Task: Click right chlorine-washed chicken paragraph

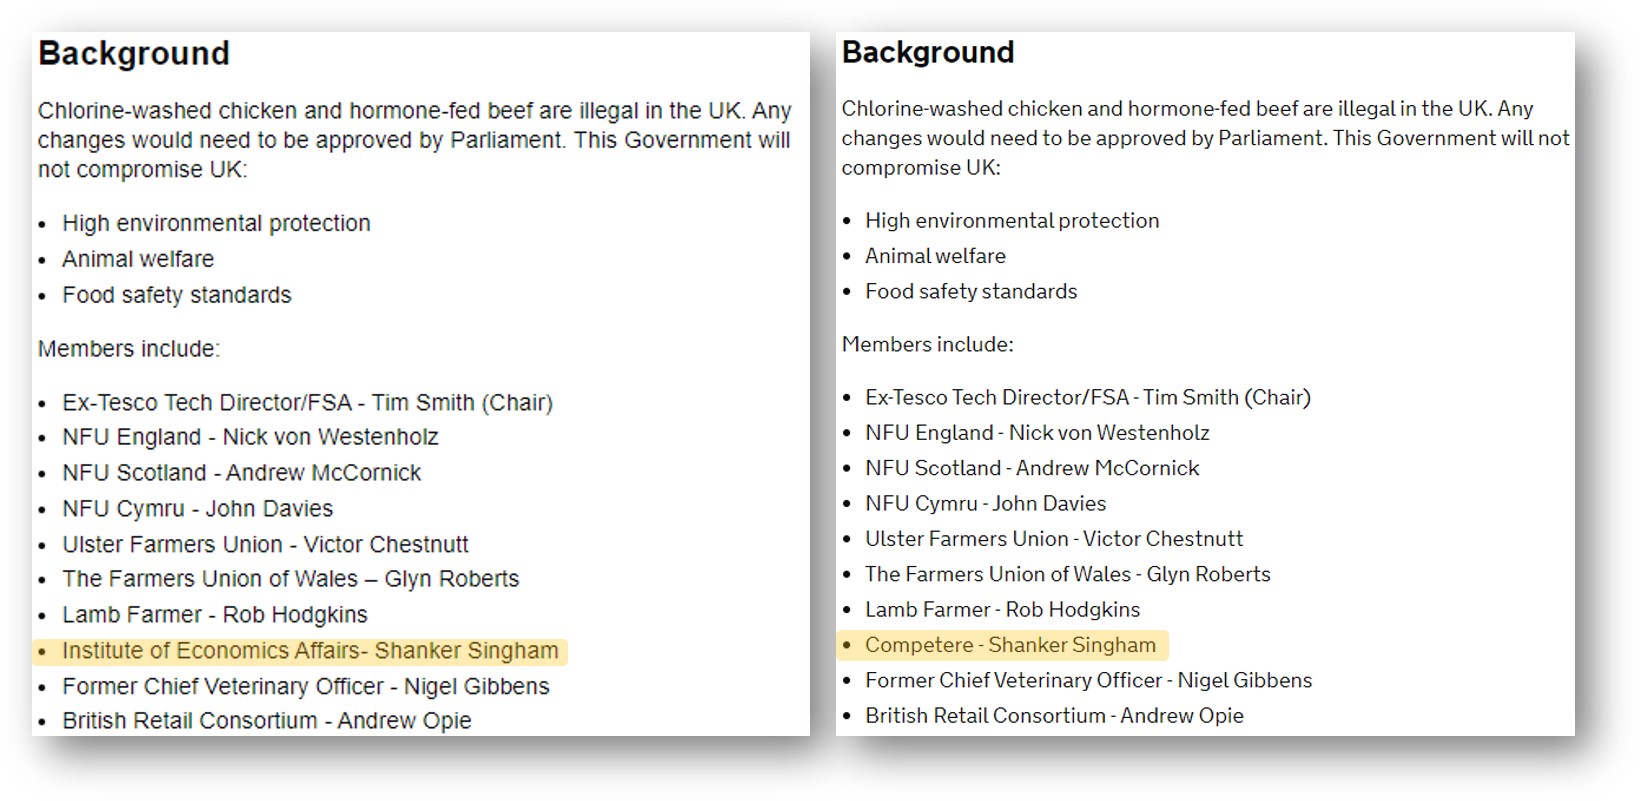Action: click(1205, 138)
